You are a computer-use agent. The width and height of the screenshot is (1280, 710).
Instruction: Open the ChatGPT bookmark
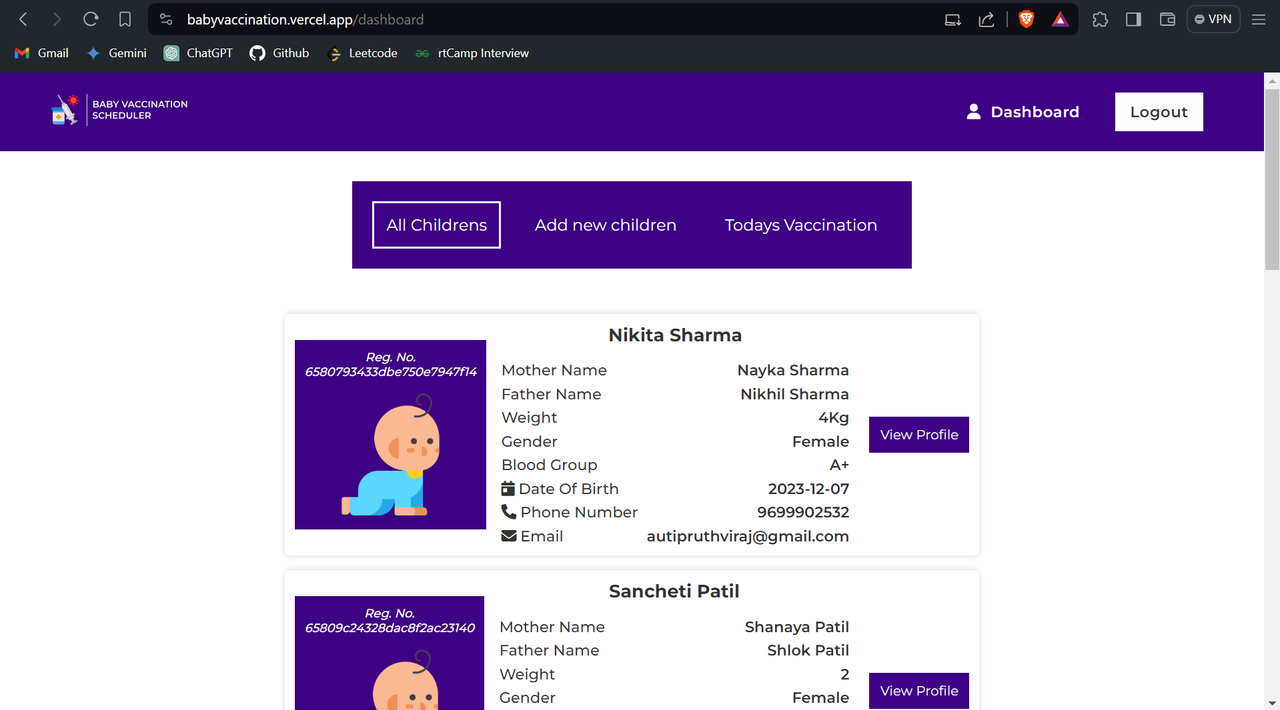click(198, 53)
